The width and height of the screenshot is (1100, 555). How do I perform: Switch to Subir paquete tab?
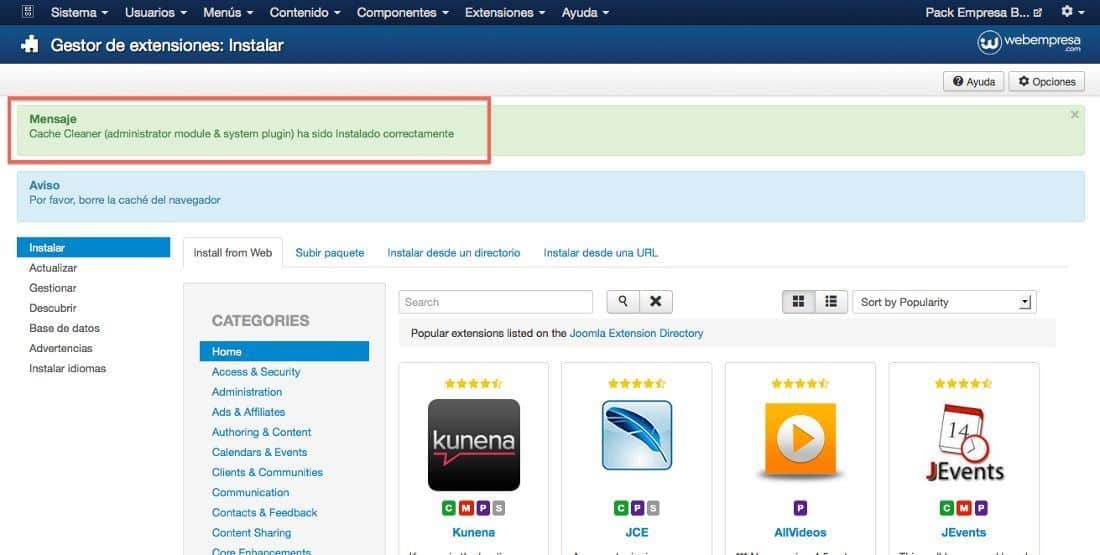coord(330,253)
